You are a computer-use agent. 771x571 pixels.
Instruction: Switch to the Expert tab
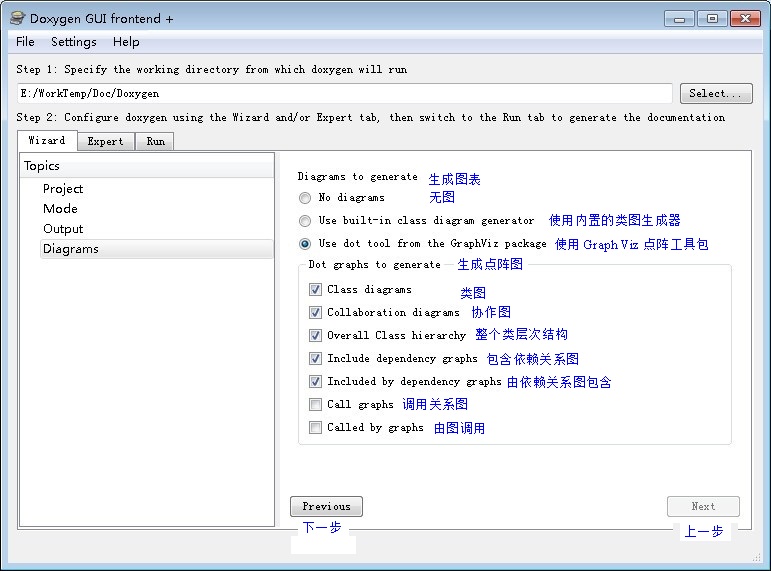click(x=106, y=142)
